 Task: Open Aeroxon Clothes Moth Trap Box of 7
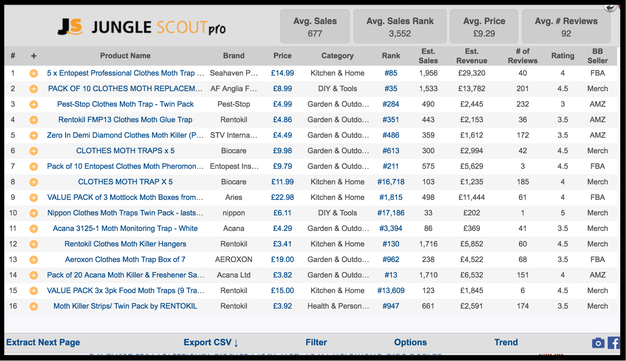coord(125,259)
